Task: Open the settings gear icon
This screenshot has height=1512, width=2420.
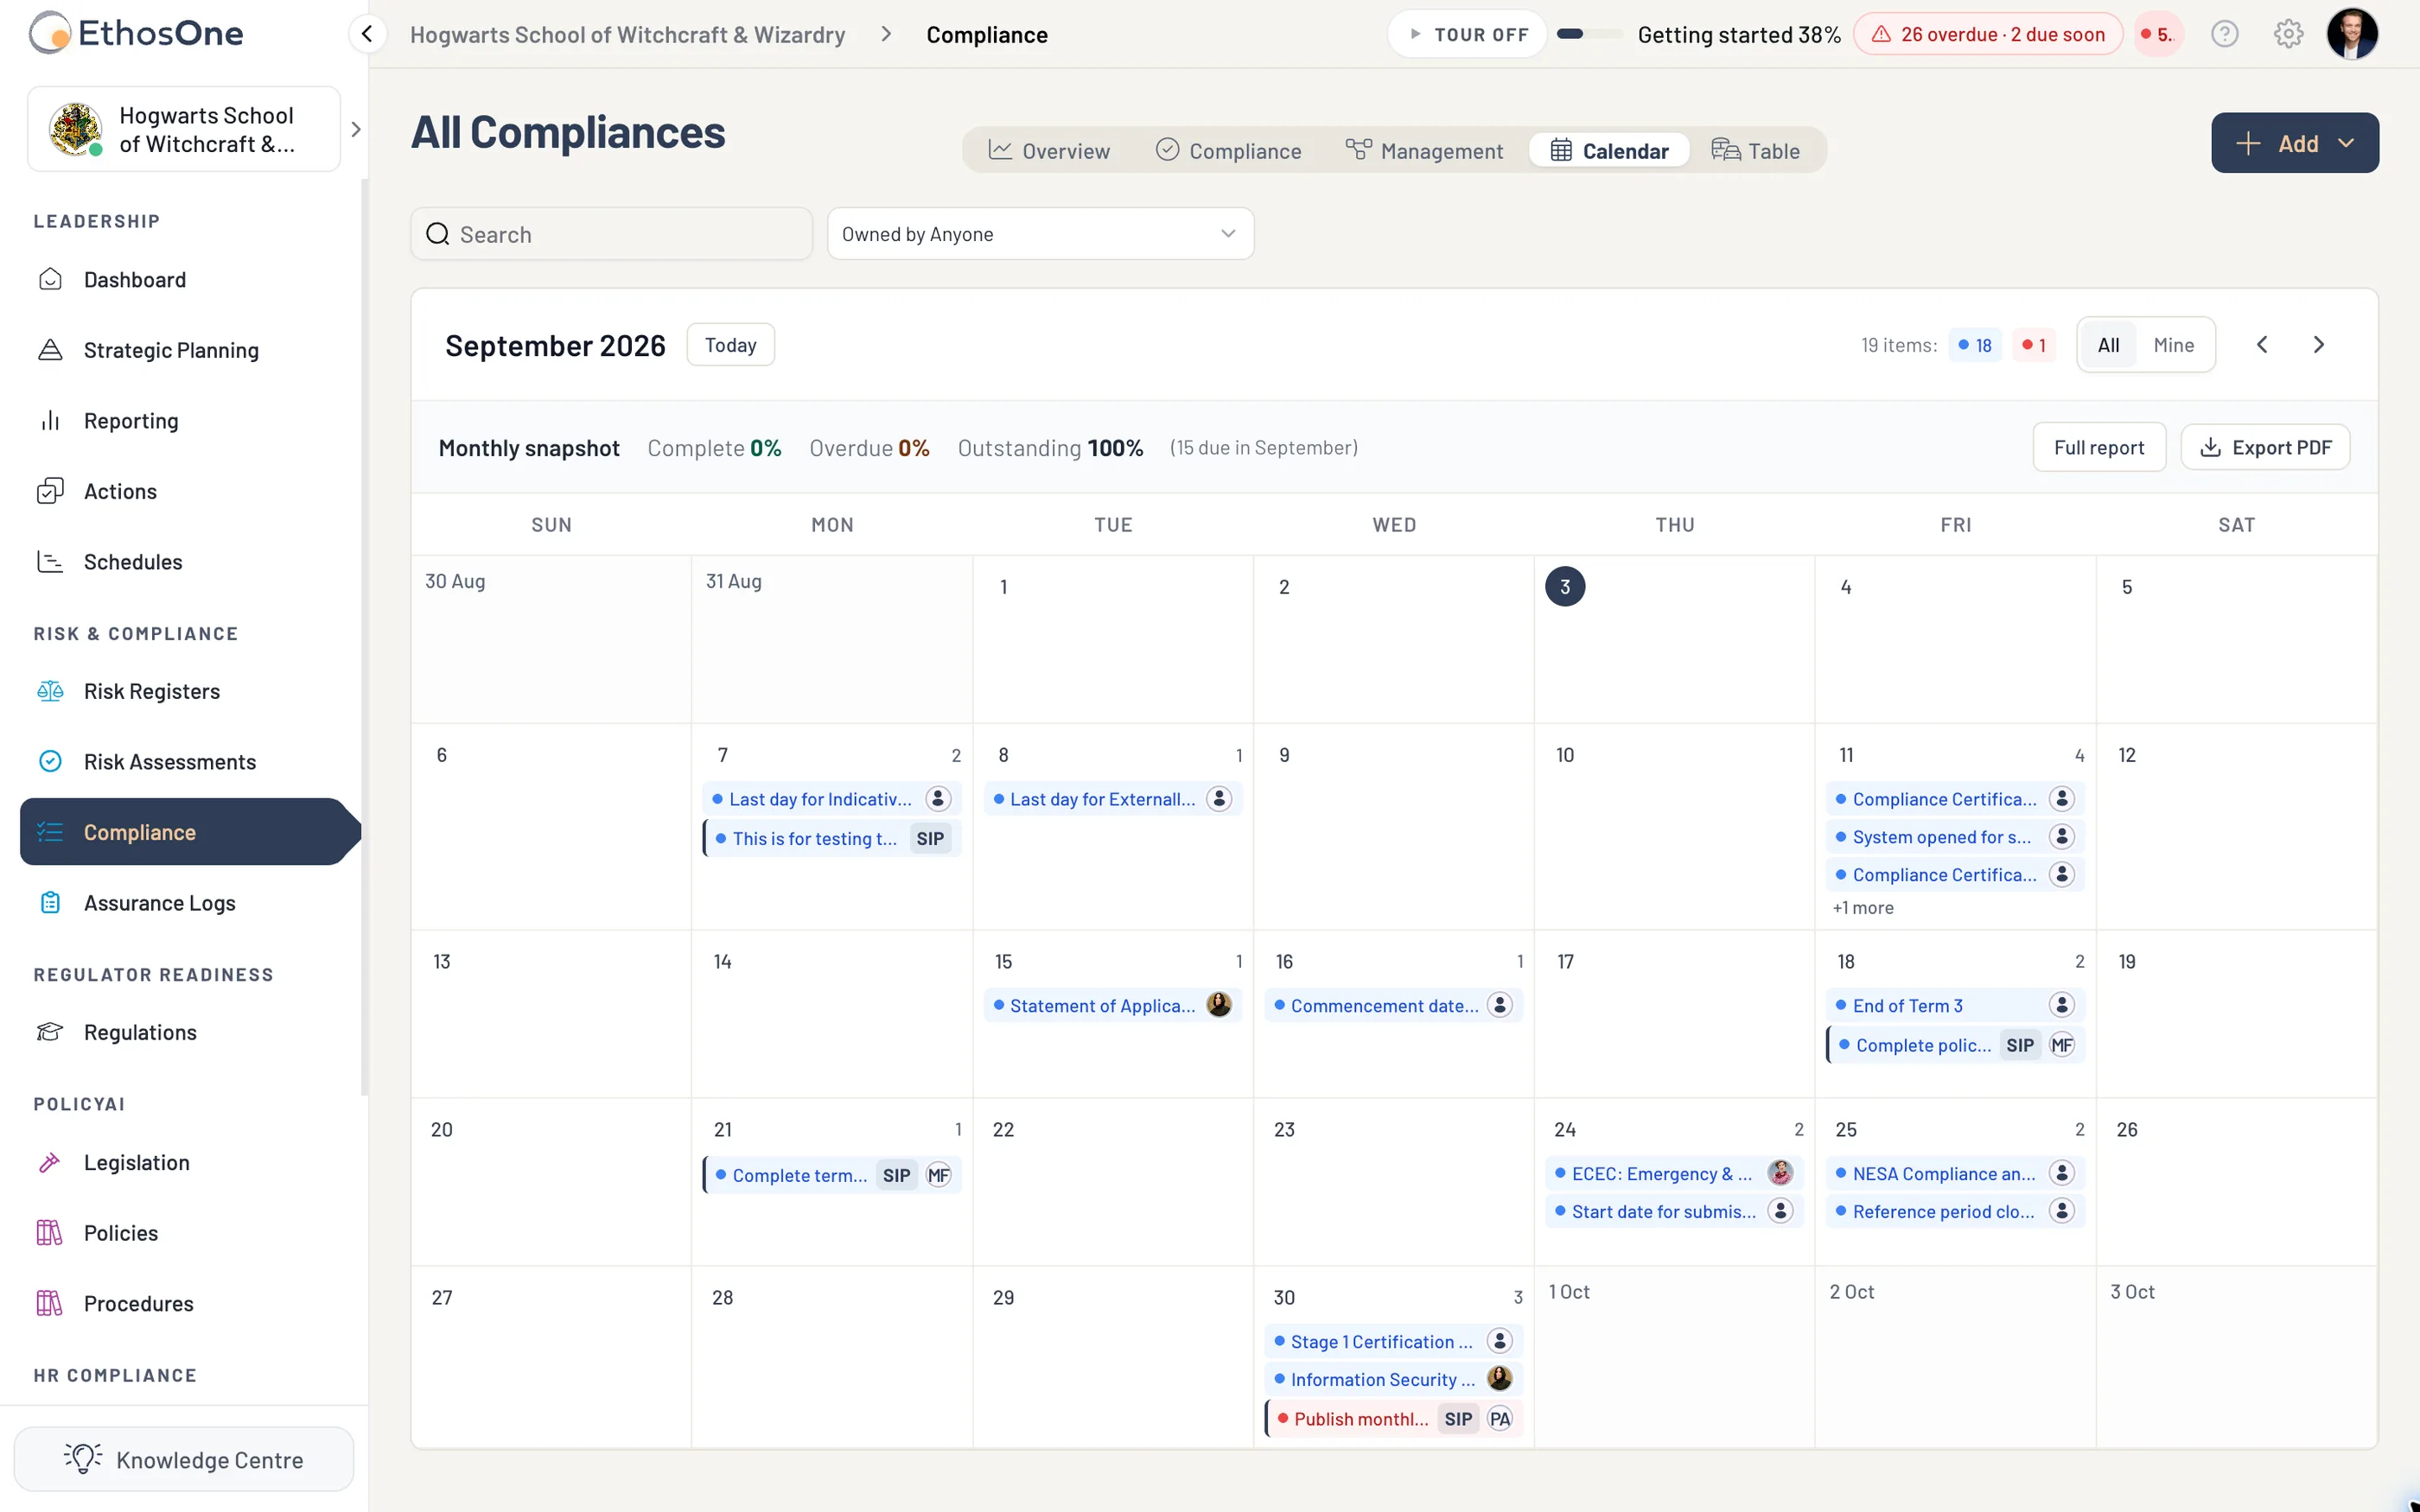Action: click(x=2288, y=34)
